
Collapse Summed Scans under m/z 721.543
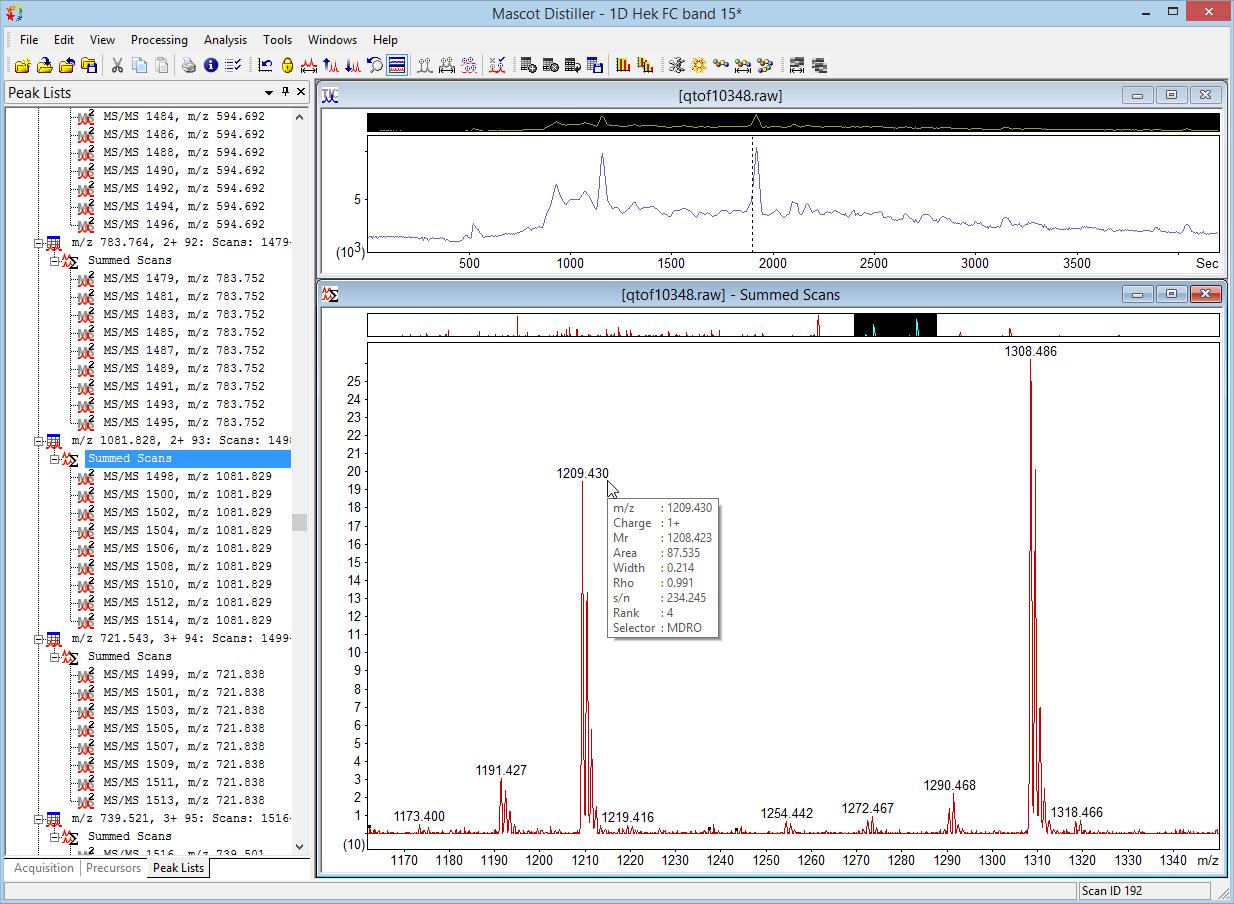[x=55, y=656]
